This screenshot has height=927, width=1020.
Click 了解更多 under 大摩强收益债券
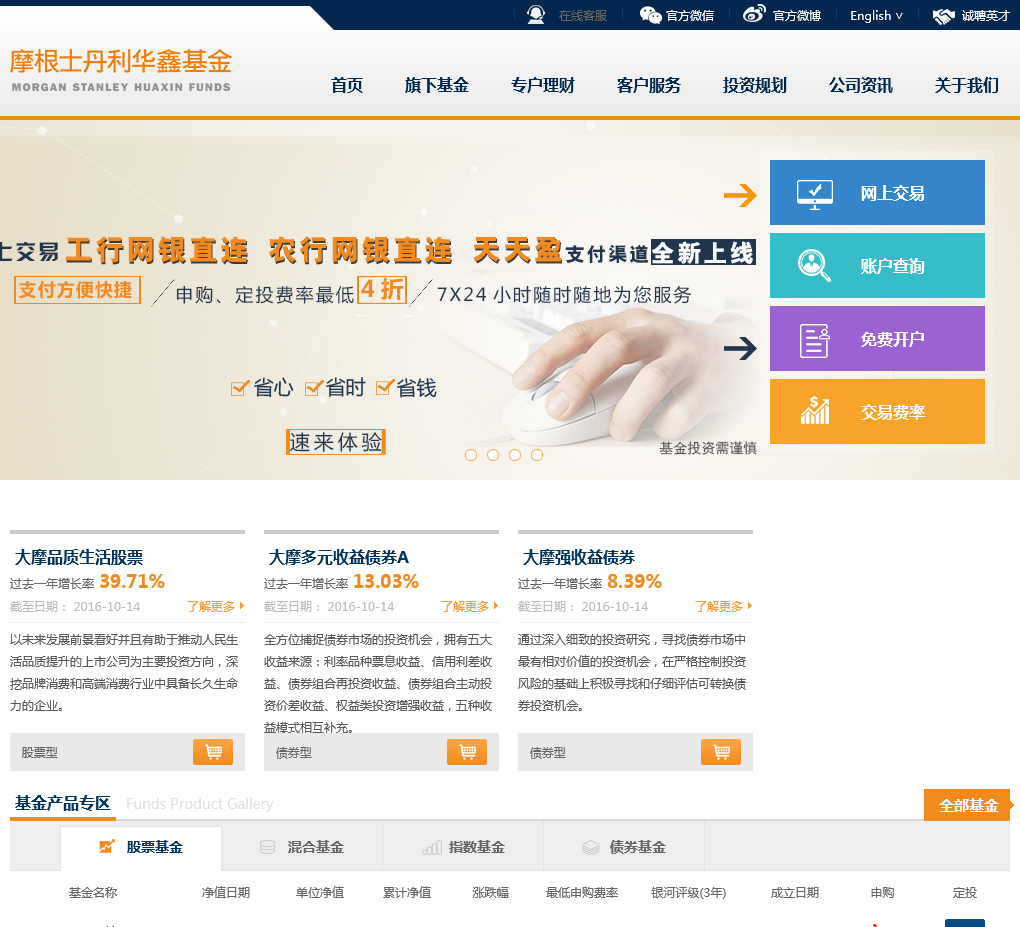723,606
